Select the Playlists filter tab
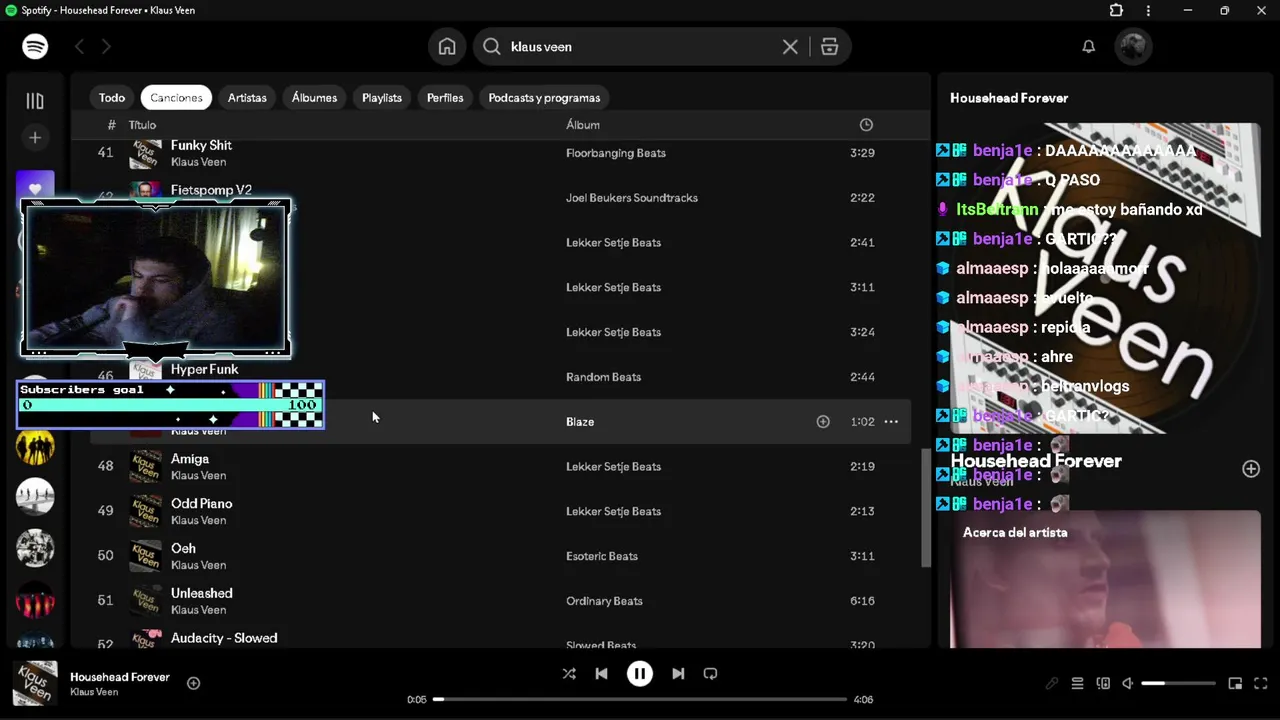1280x720 pixels. tap(382, 97)
